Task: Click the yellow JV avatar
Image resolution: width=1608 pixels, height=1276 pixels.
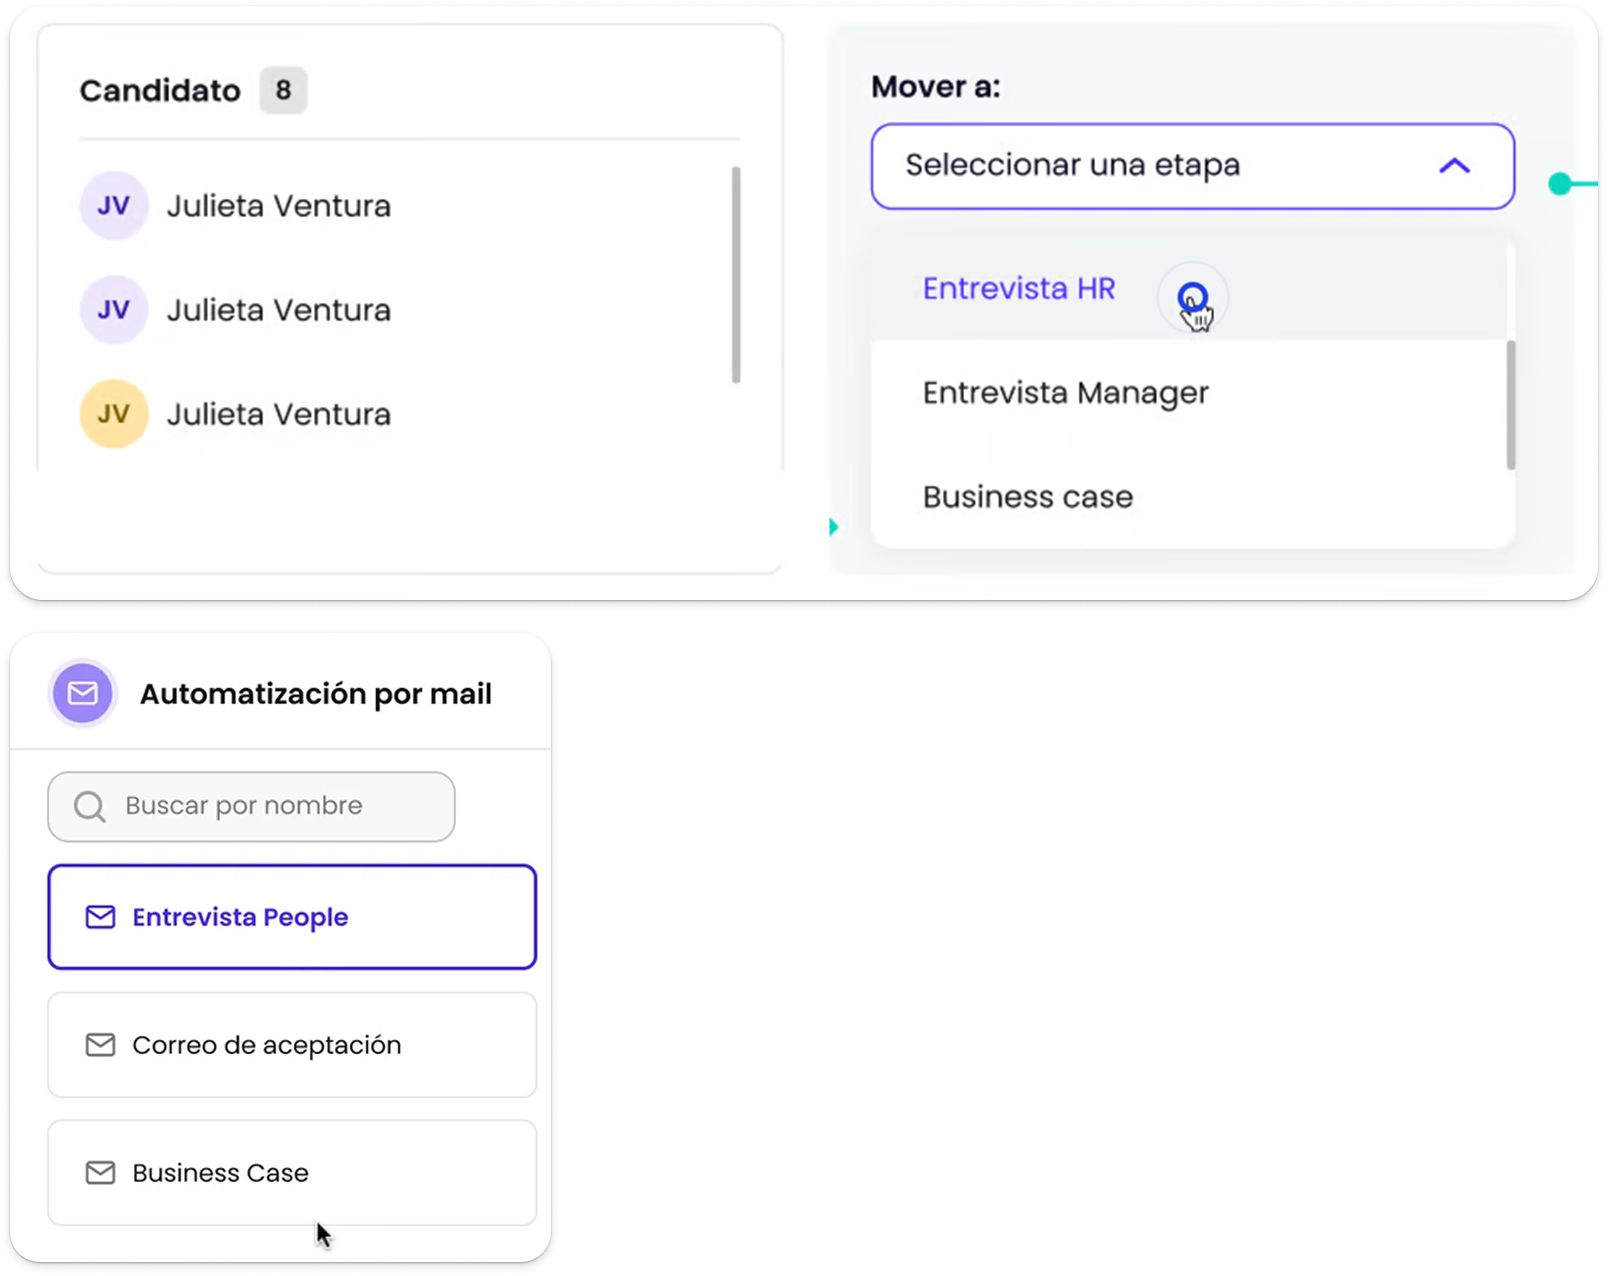Action: (114, 414)
